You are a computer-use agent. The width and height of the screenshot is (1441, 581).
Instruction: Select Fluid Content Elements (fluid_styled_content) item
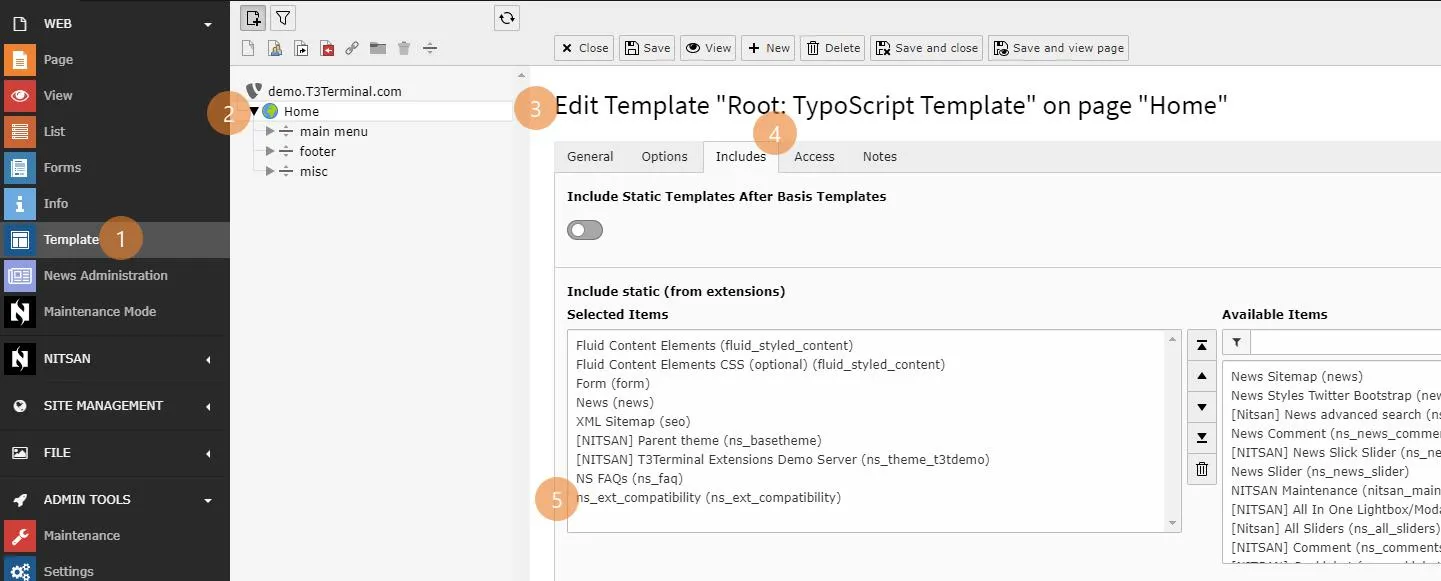pyautogui.click(x=714, y=345)
